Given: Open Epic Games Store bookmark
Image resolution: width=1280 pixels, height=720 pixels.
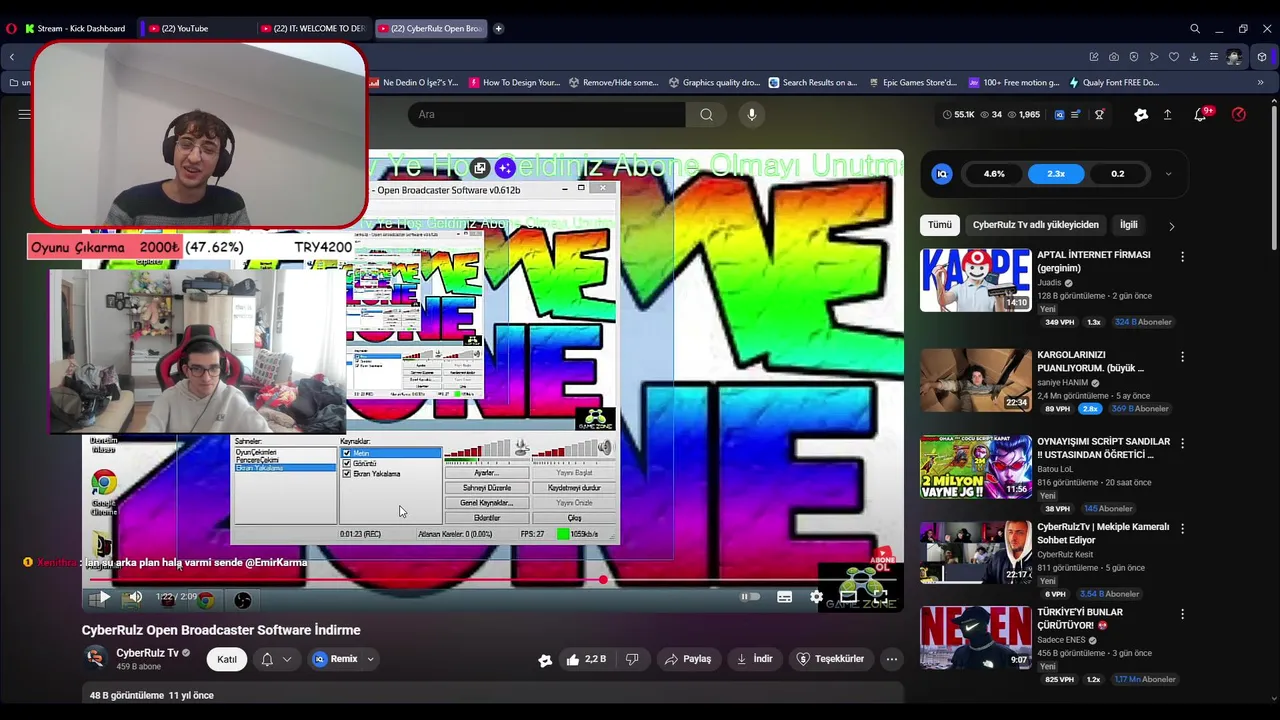Looking at the screenshot, I should click(x=912, y=83).
